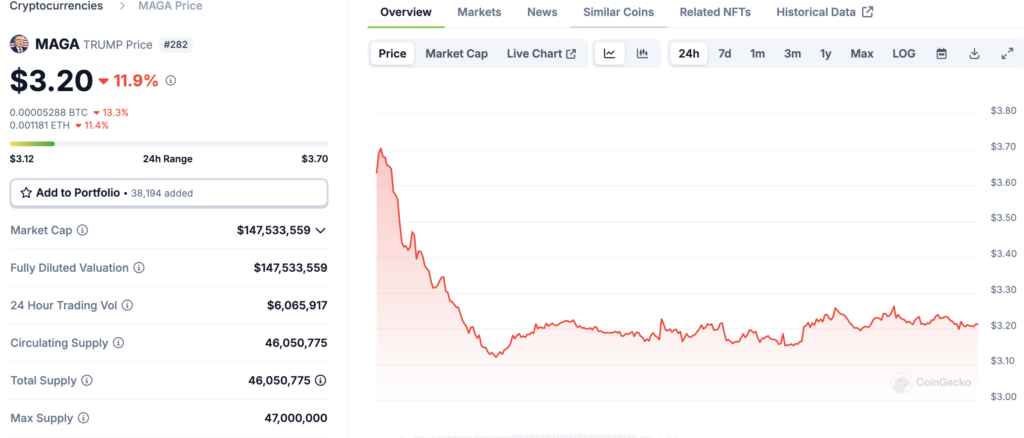Click info icon after Total Supply value
The height and width of the screenshot is (438, 1024).
pos(321,380)
